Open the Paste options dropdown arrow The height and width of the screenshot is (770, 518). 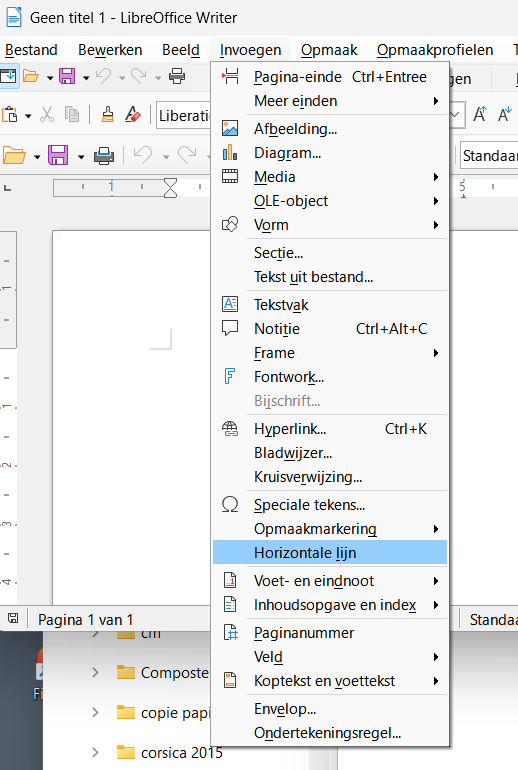tap(28, 116)
